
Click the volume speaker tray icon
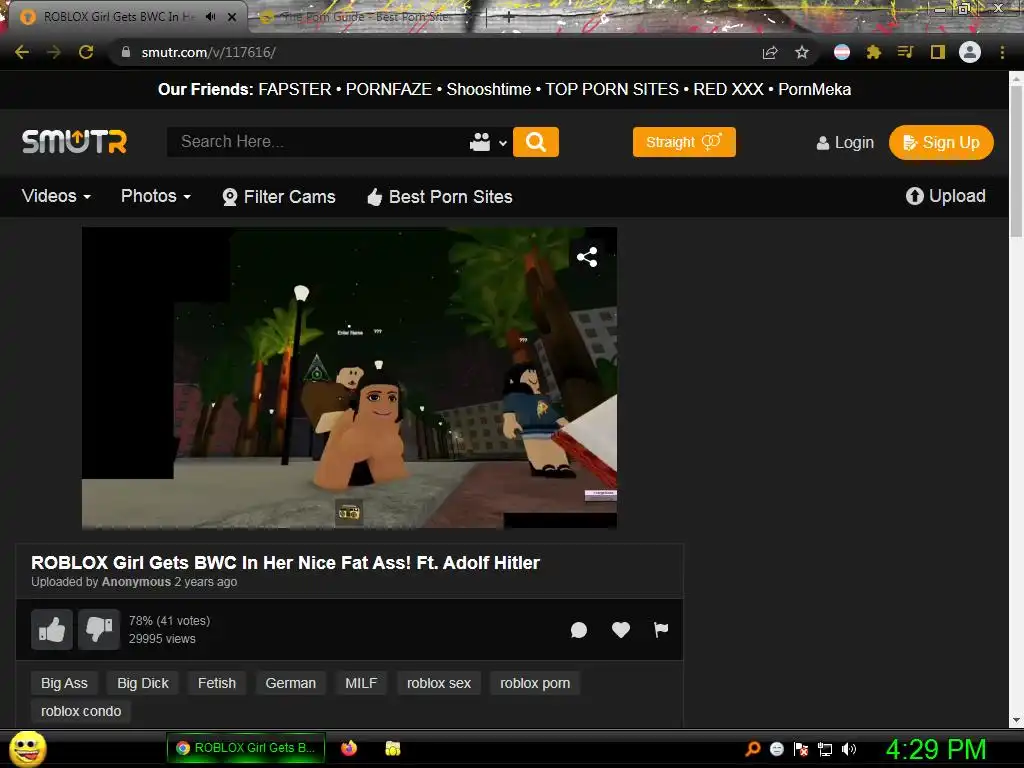tap(848, 749)
